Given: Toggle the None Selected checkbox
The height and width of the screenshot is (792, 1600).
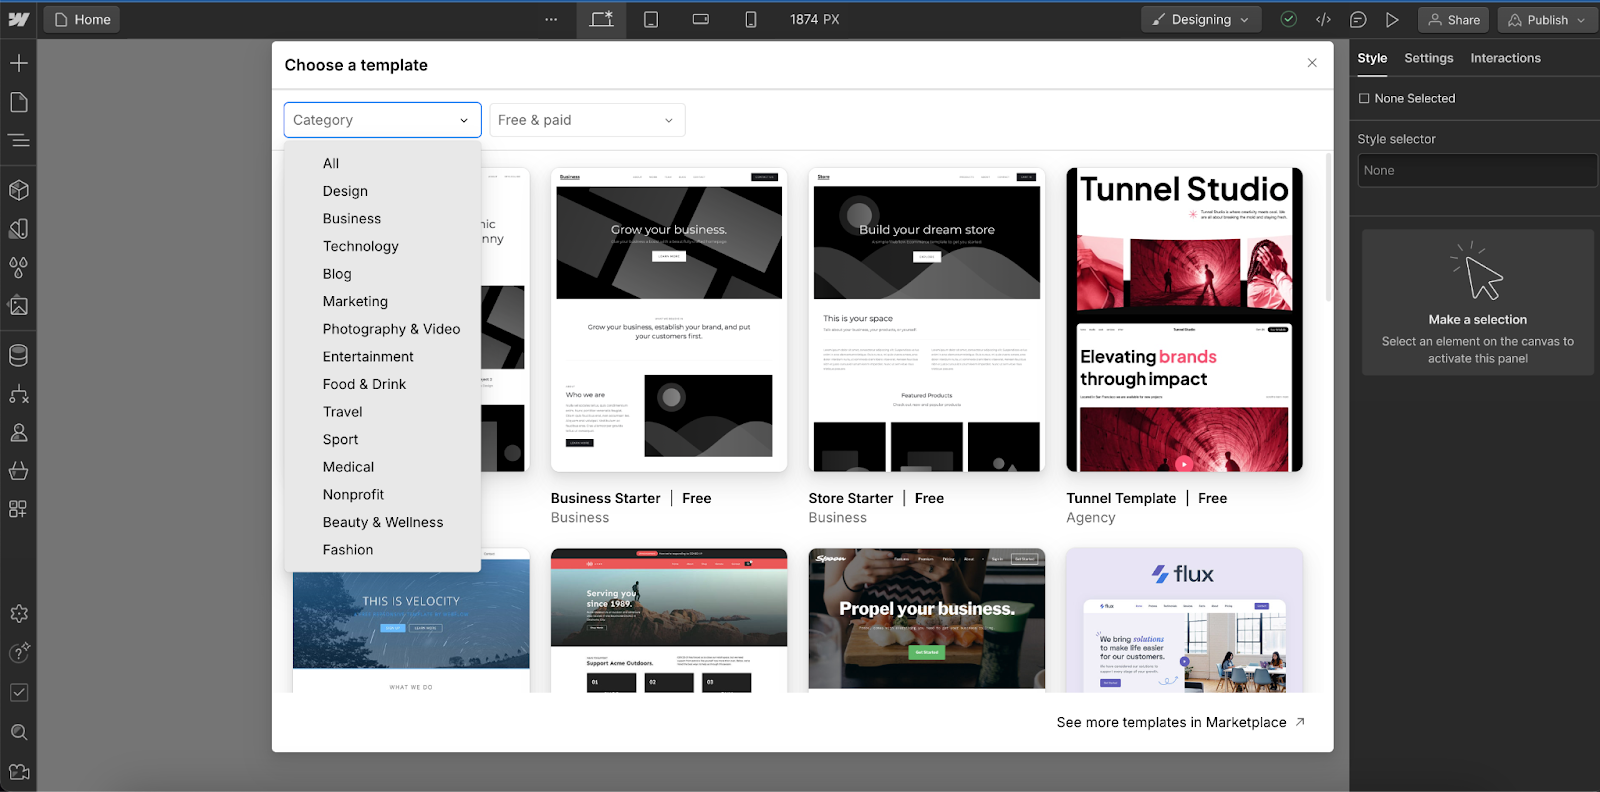Looking at the screenshot, I should pos(1364,98).
